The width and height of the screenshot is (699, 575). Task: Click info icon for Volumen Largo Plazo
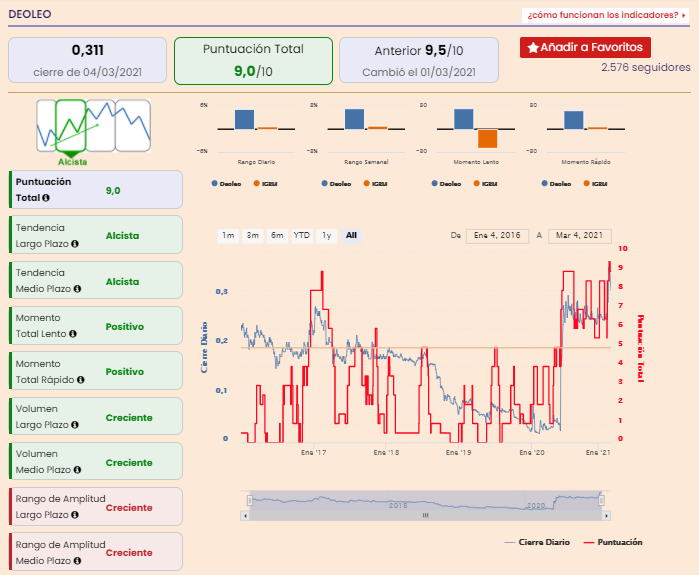coord(75,425)
